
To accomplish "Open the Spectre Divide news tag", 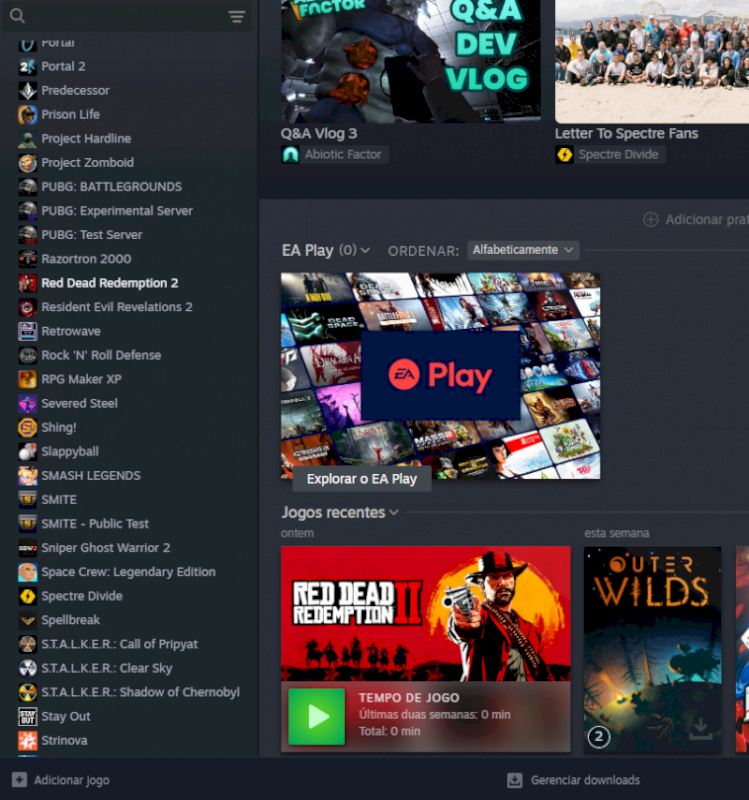I will click(x=610, y=155).
